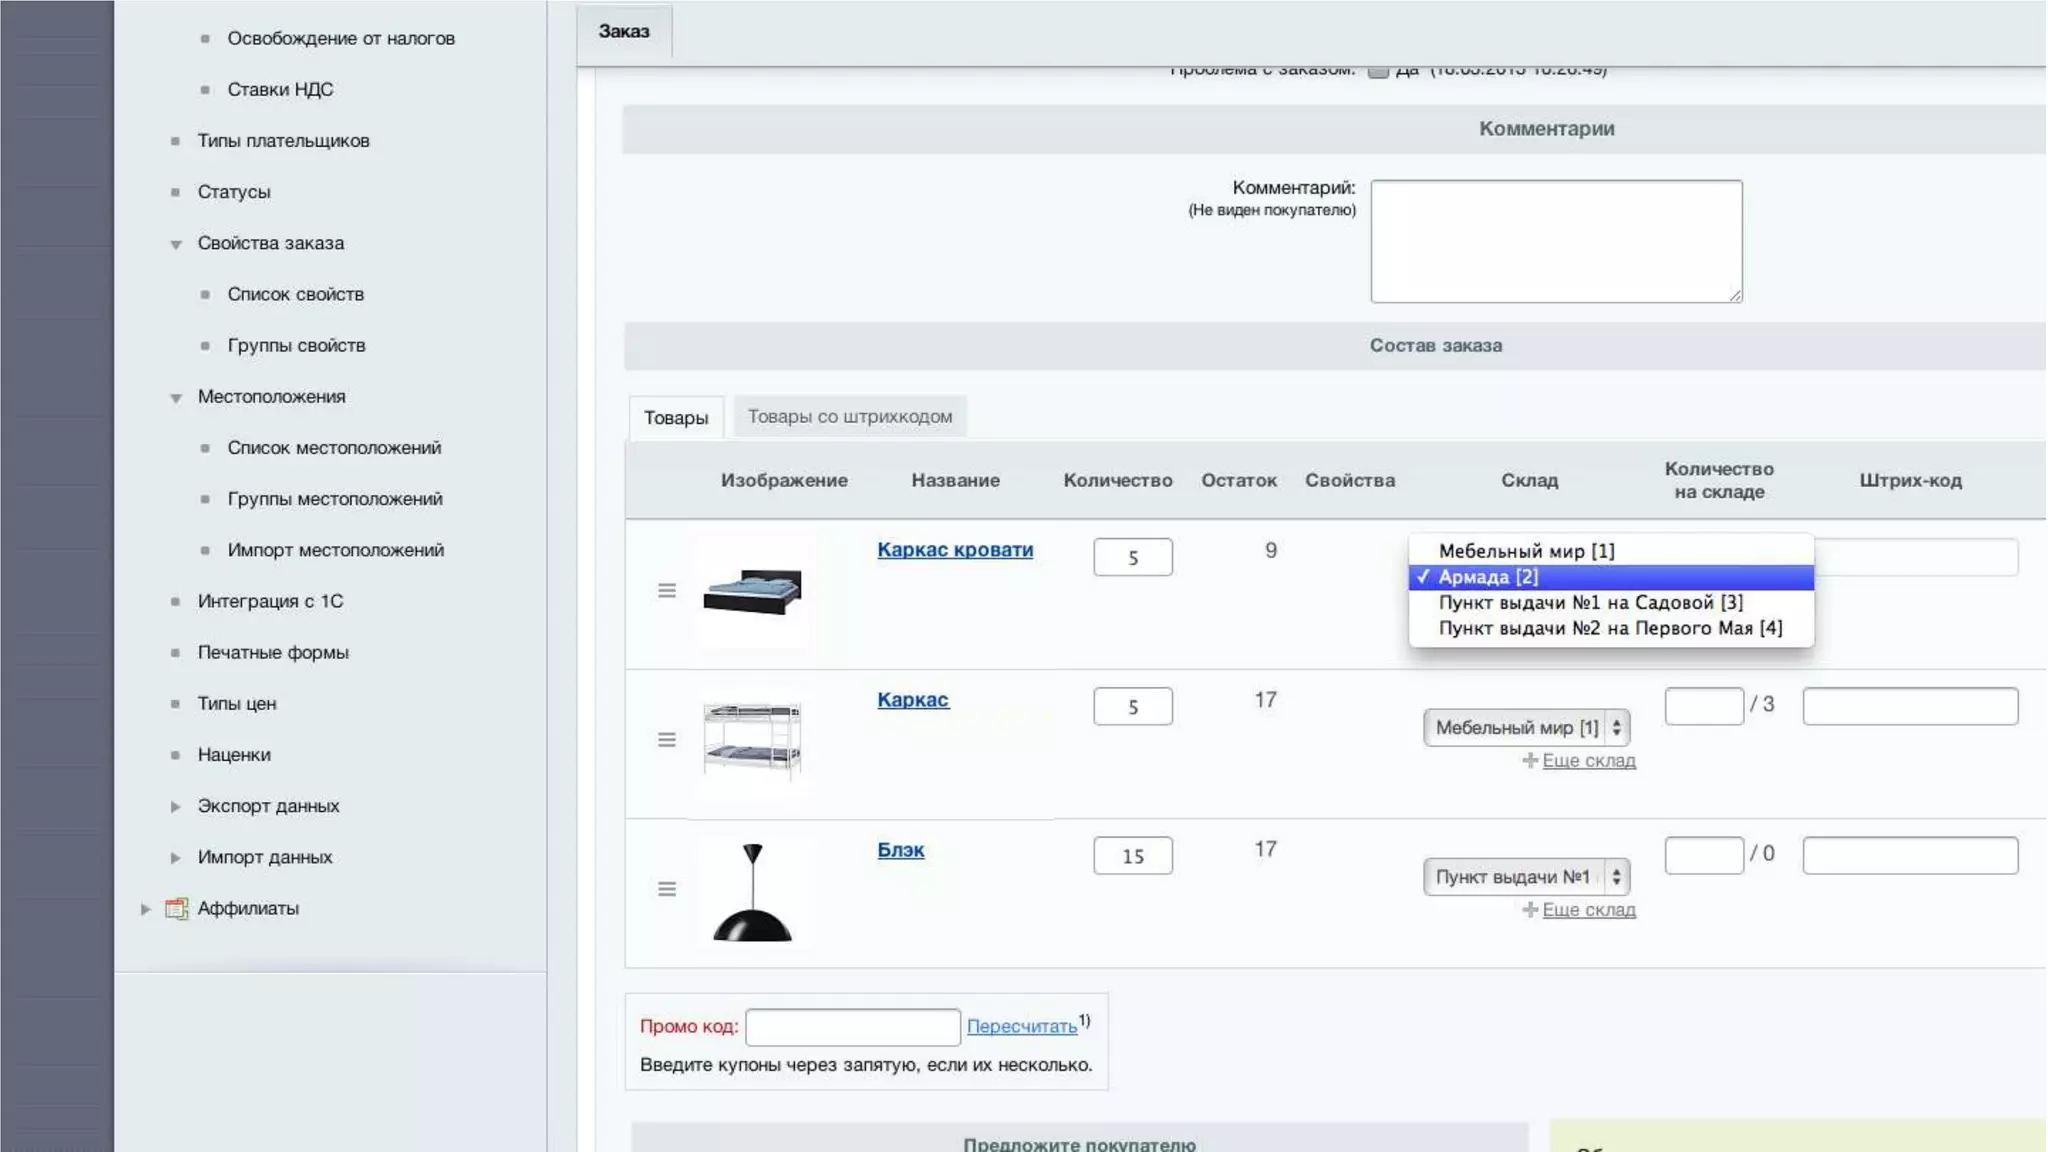Viewport: 2048px width, 1152px height.
Task: Click the Пересчитать link
Action: 1021,1027
